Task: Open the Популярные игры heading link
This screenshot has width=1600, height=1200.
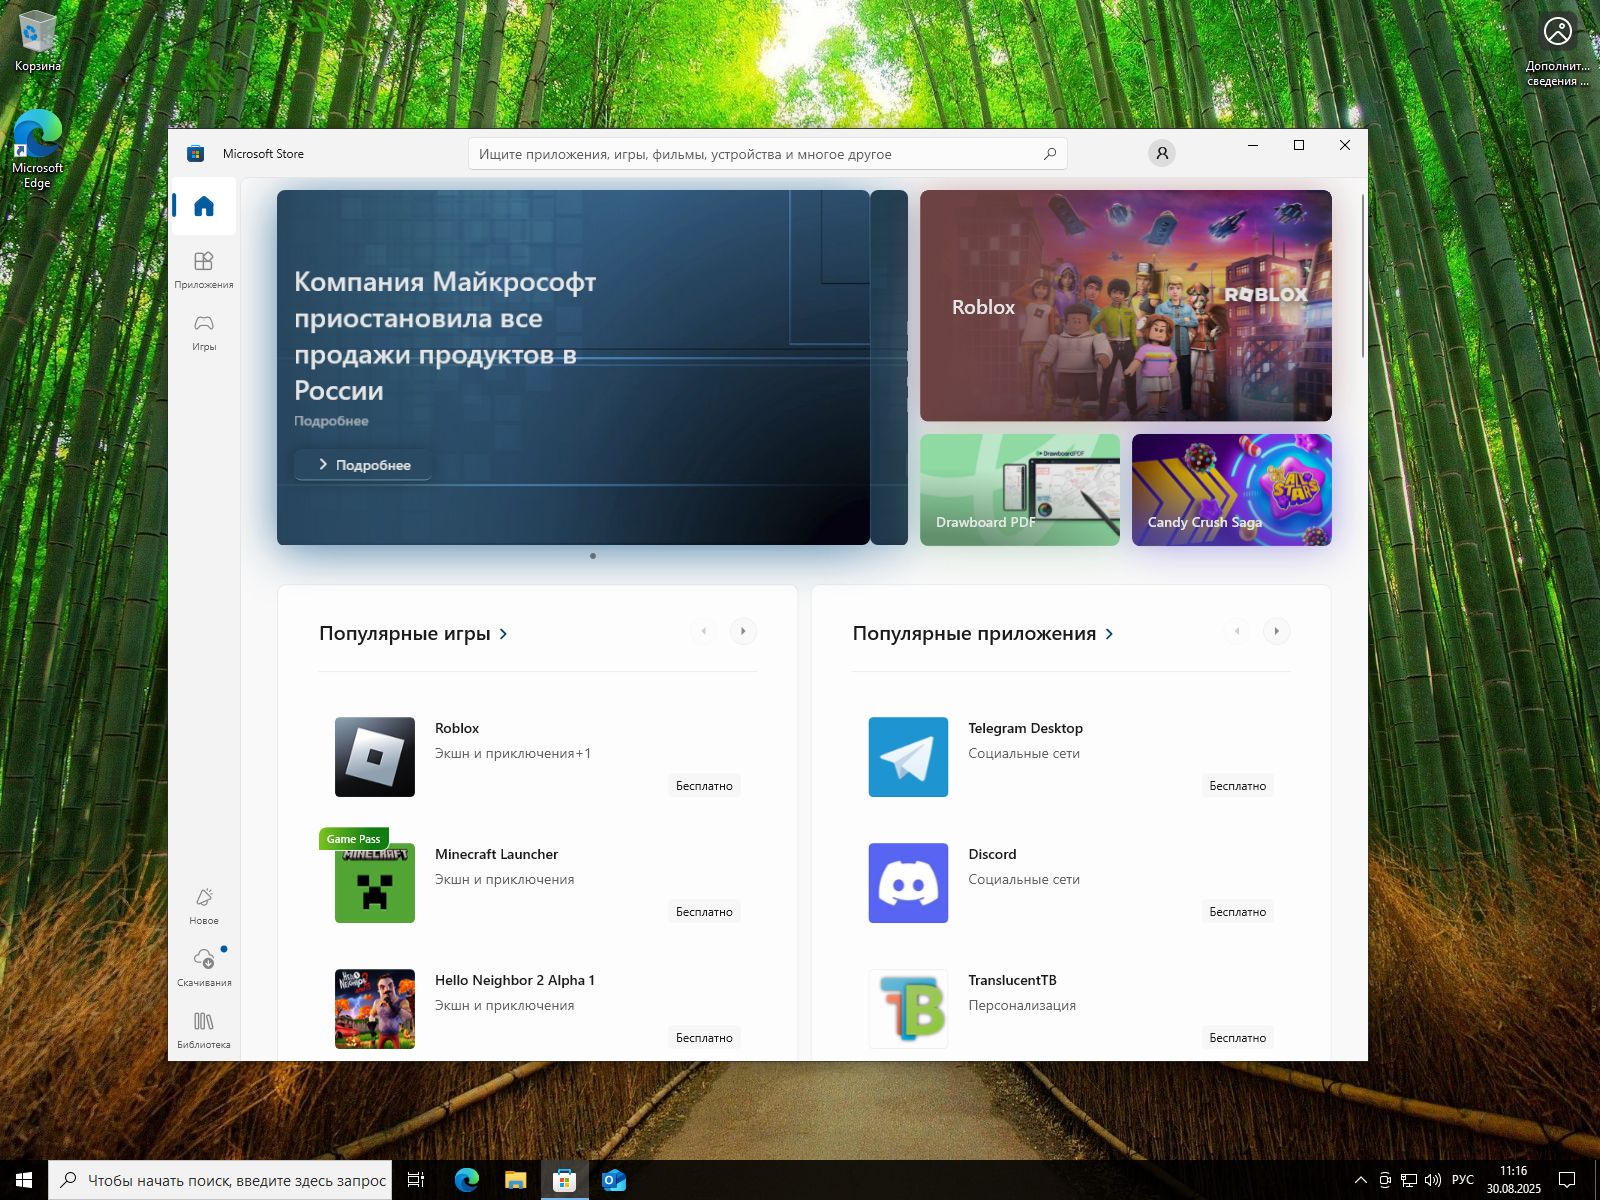Action: [x=404, y=634]
